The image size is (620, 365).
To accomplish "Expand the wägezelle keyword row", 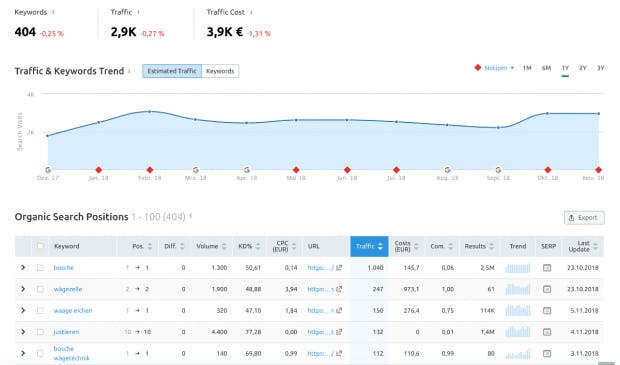I will coord(23,289).
